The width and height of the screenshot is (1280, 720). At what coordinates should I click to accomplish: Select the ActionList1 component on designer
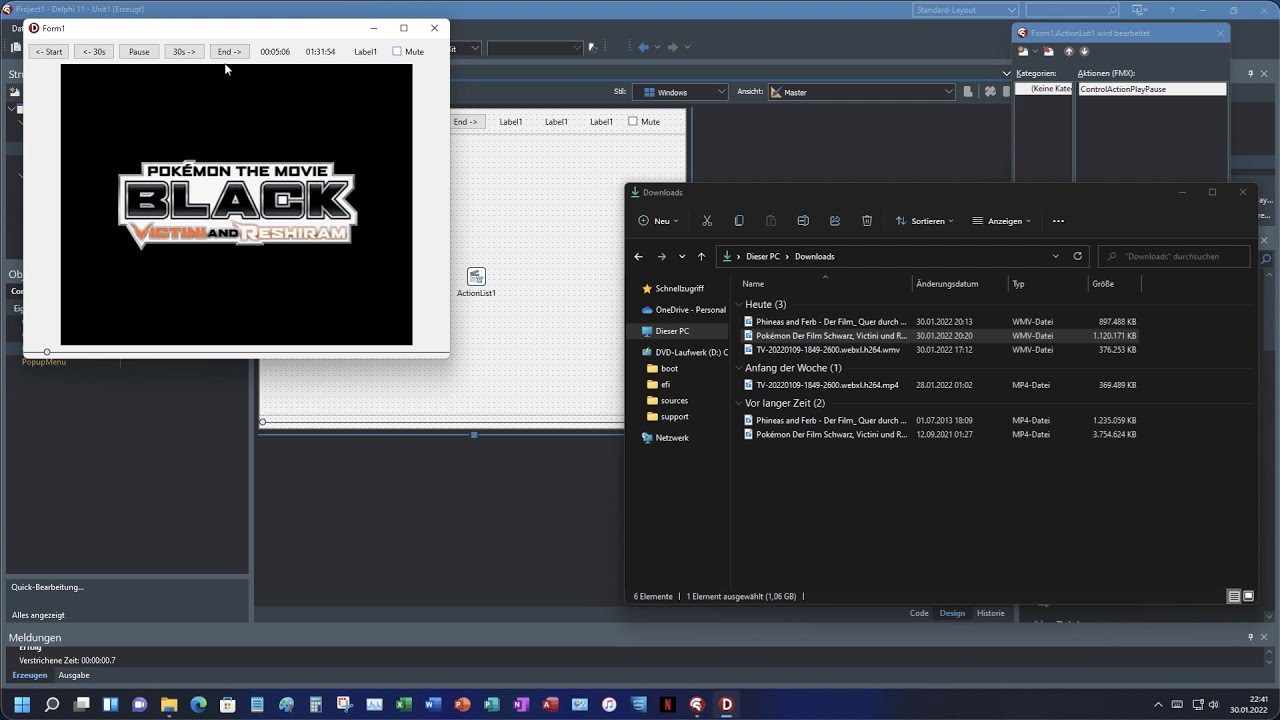[476, 276]
